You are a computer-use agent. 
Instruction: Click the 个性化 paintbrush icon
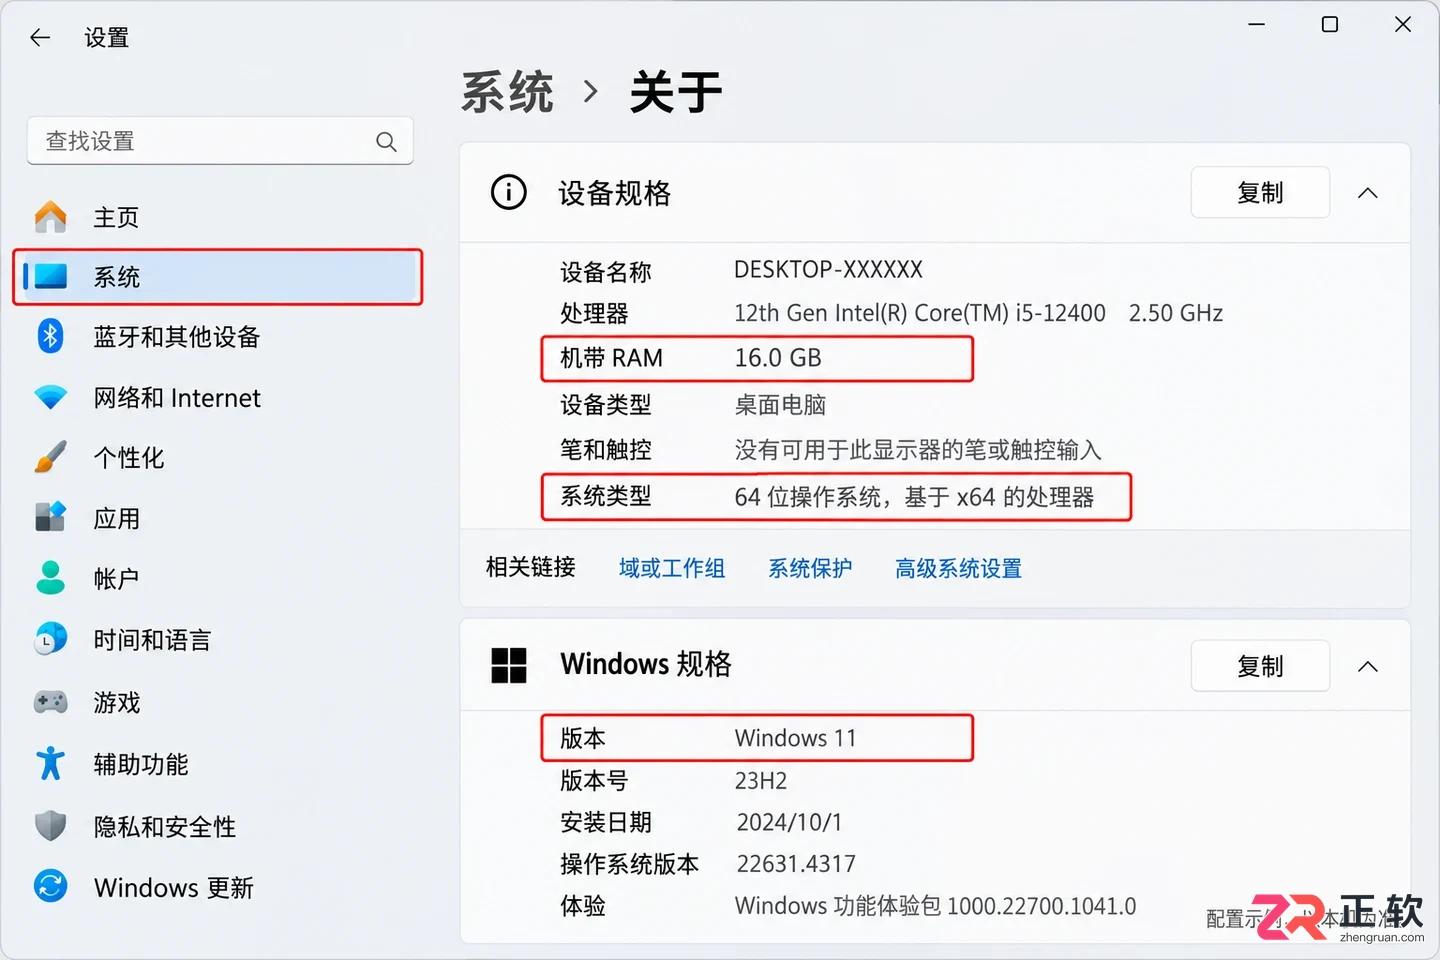click(x=50, y=457)
